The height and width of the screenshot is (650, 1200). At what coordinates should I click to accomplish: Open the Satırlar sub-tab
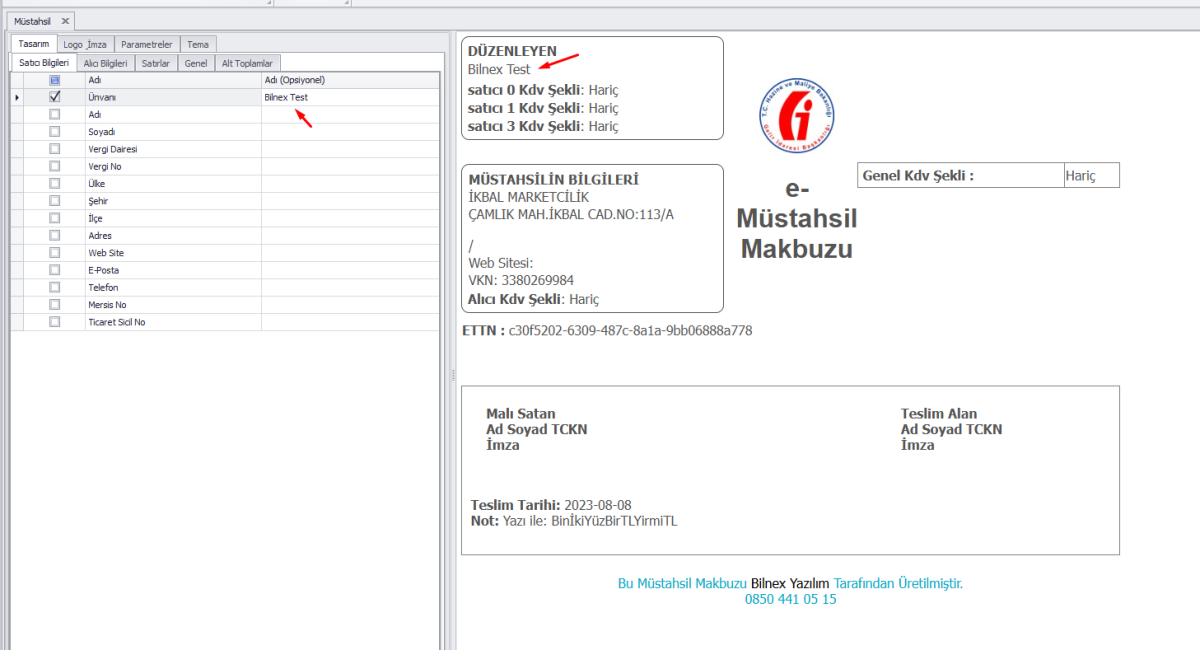click(156, 63)
